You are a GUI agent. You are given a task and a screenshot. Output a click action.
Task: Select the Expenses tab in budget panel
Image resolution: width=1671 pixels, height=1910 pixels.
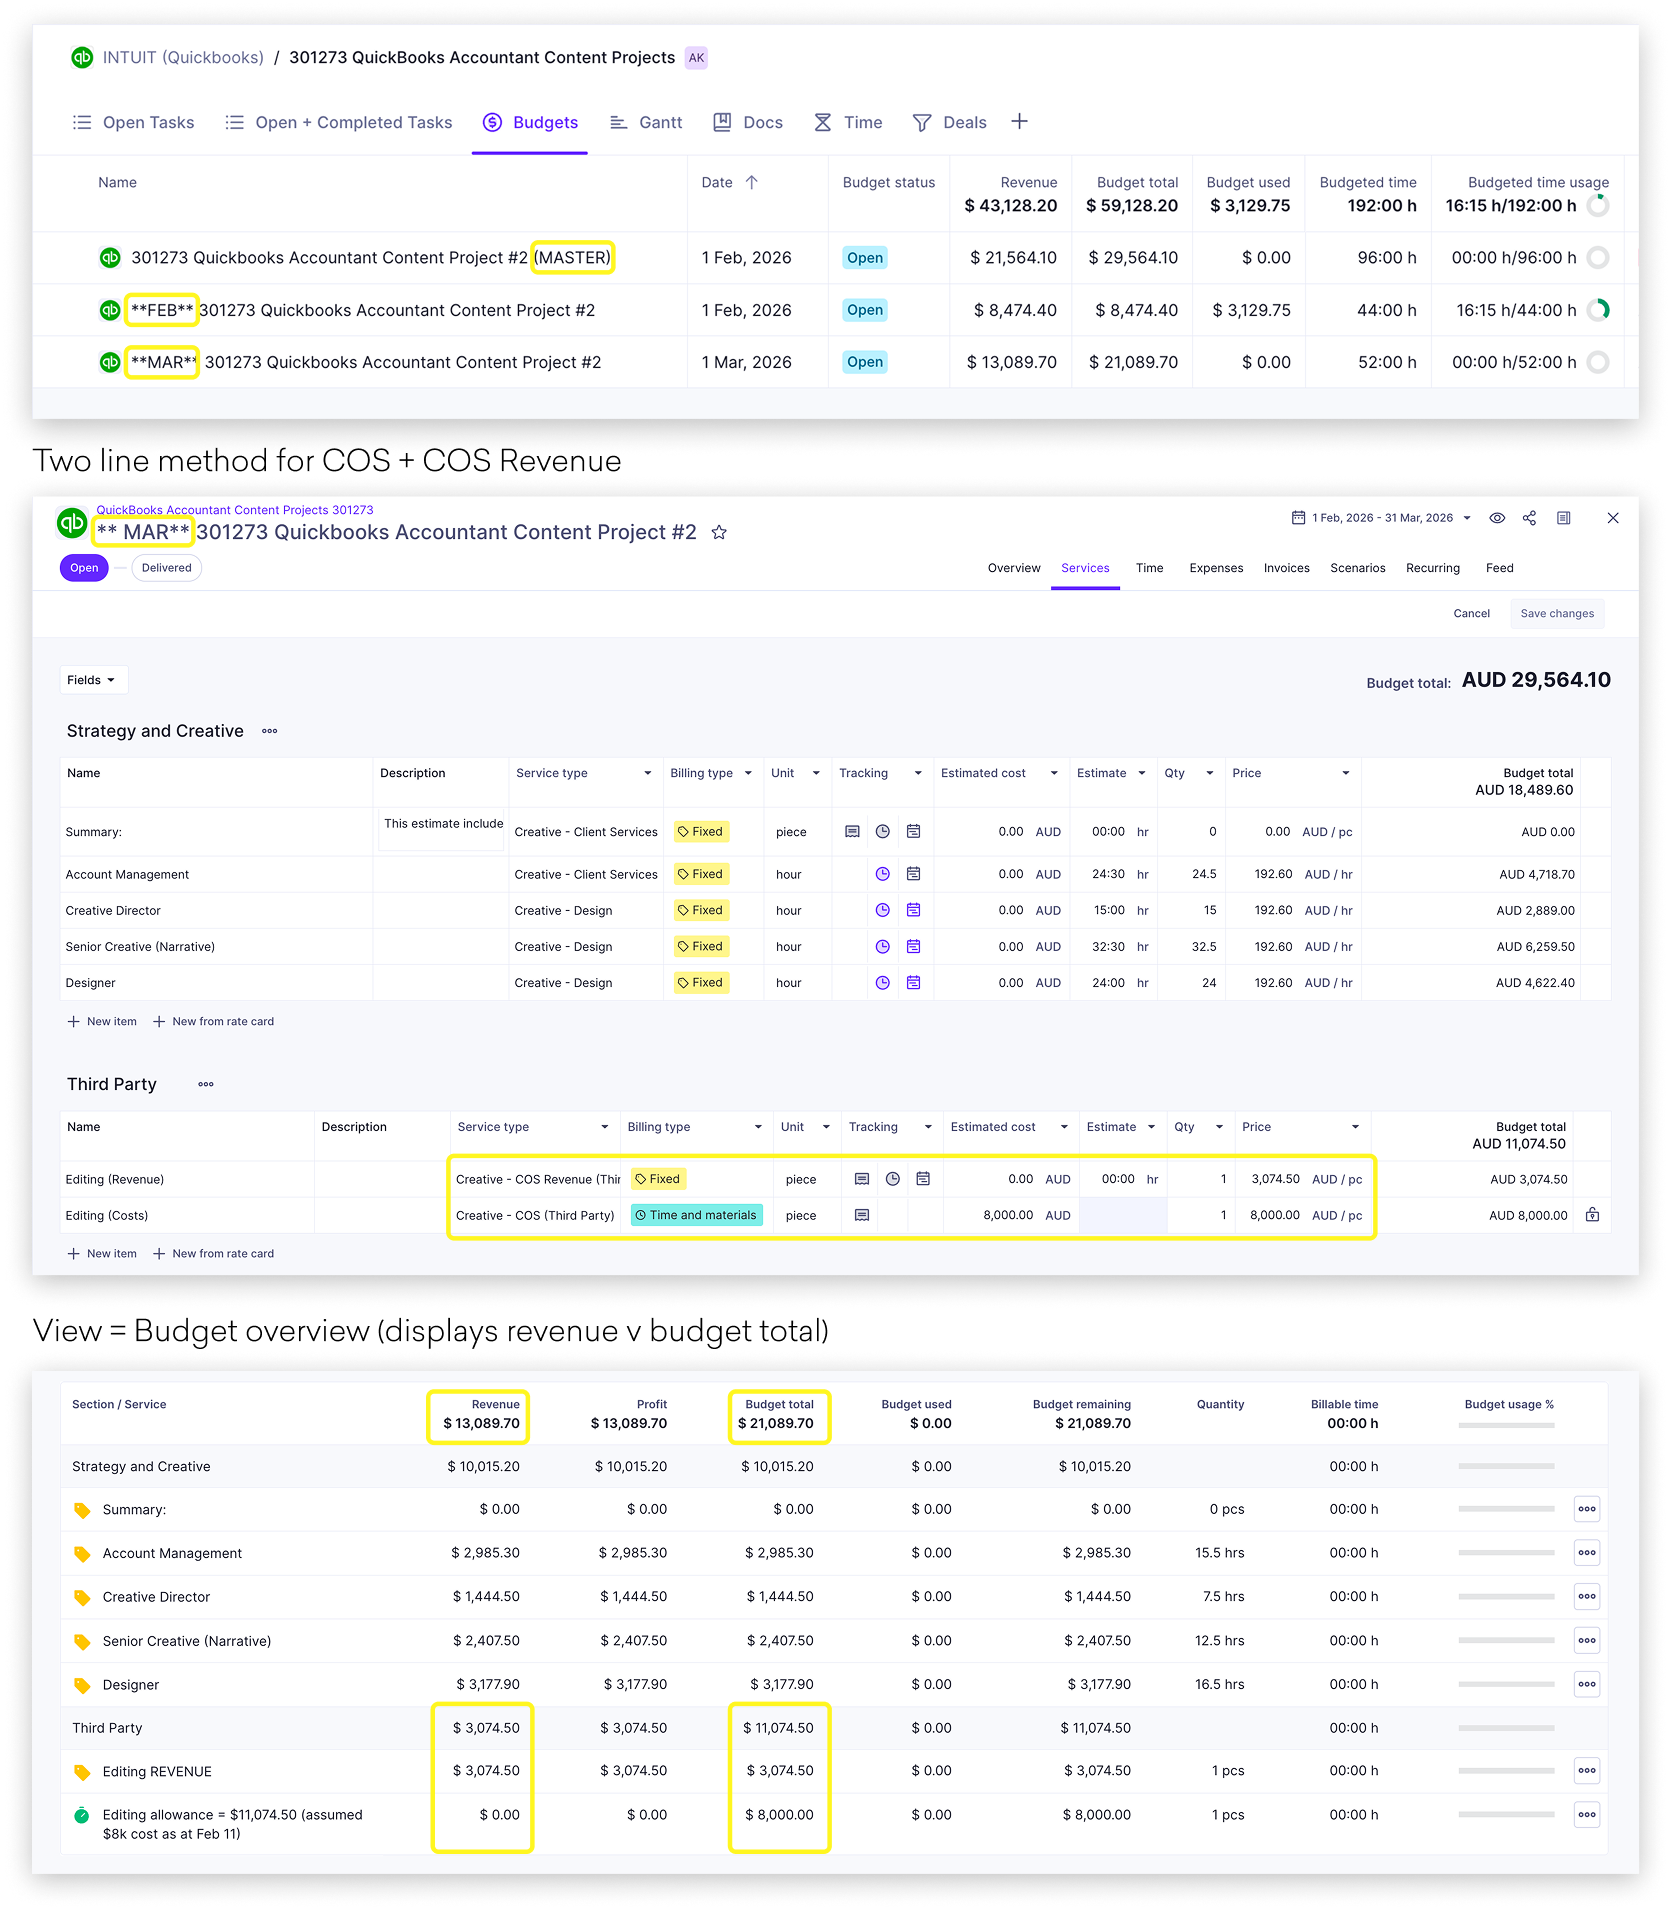pos(1216,568)
